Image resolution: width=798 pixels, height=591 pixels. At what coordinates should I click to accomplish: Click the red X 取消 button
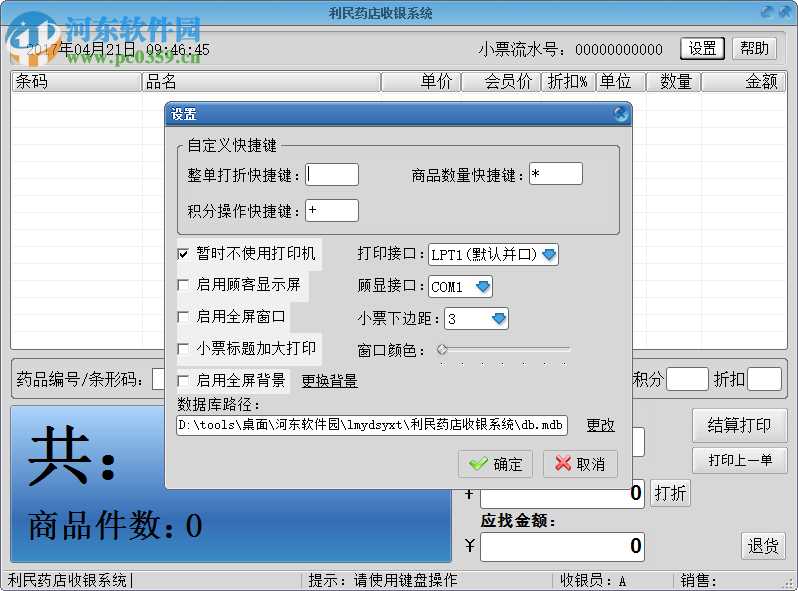(x=580, y=464)
